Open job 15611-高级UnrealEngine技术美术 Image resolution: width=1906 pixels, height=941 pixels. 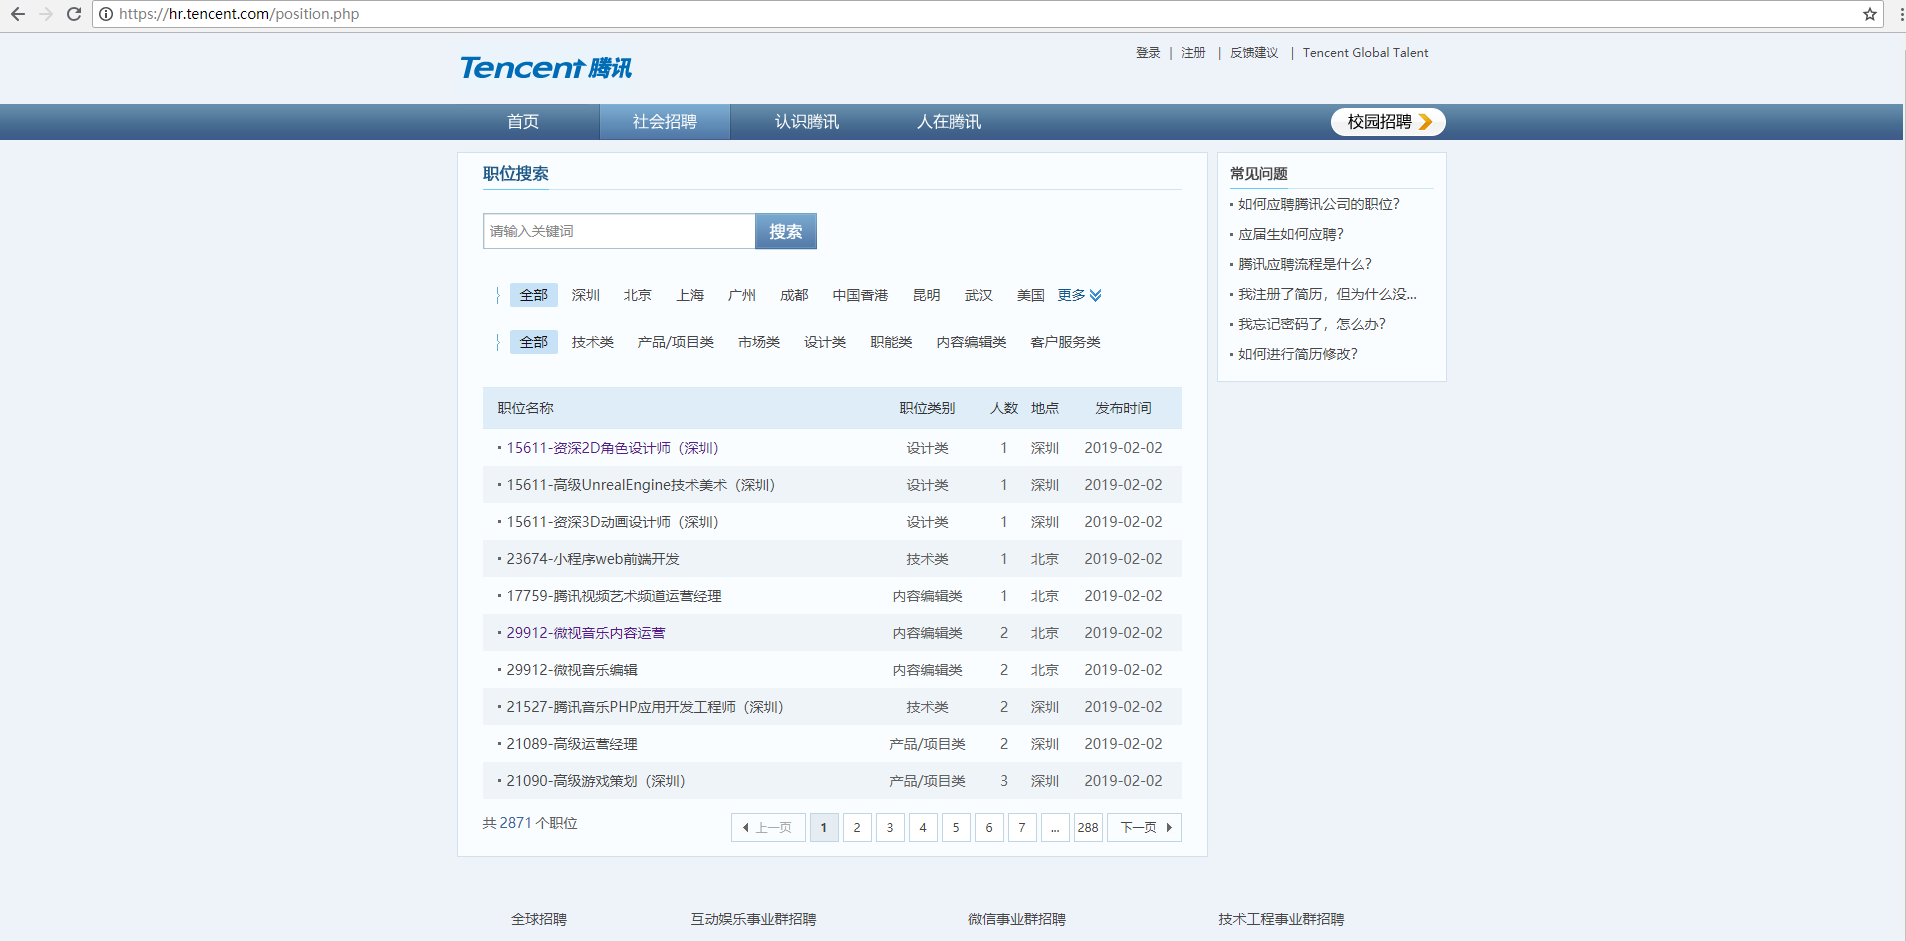640,485
